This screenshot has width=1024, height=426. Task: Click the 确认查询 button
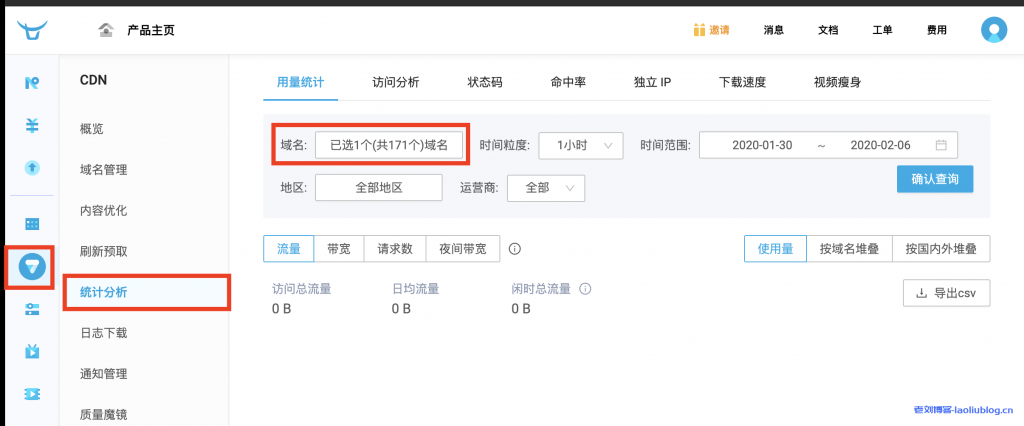coord(935,179)
